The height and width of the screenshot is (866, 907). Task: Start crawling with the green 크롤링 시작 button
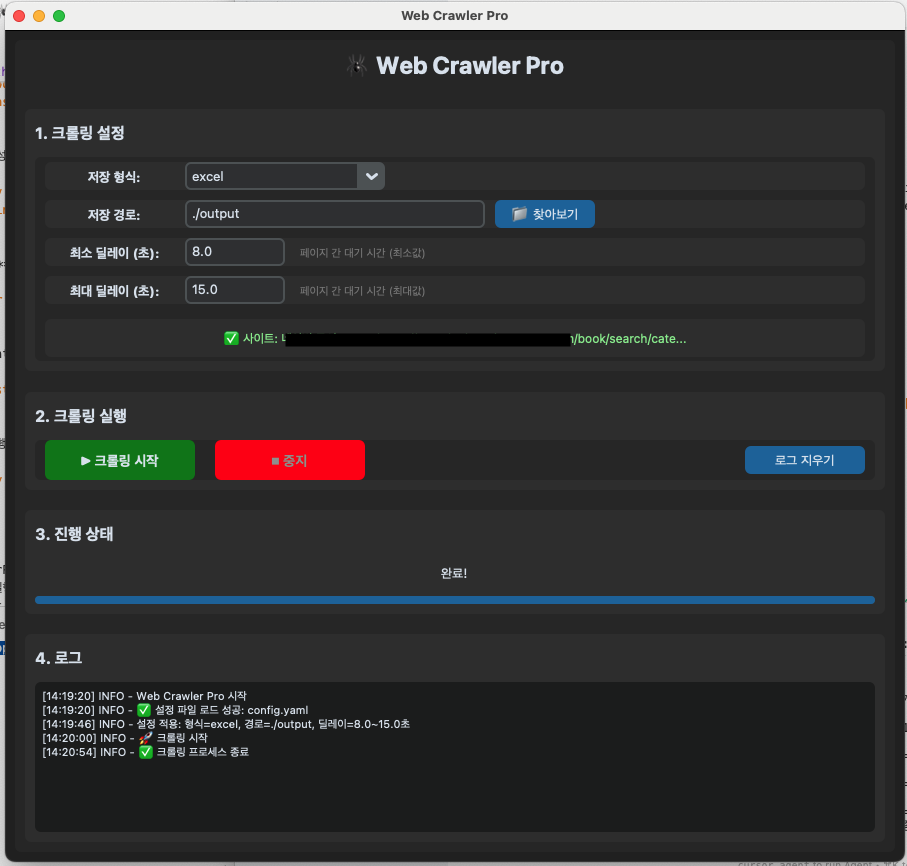point(120,460)
